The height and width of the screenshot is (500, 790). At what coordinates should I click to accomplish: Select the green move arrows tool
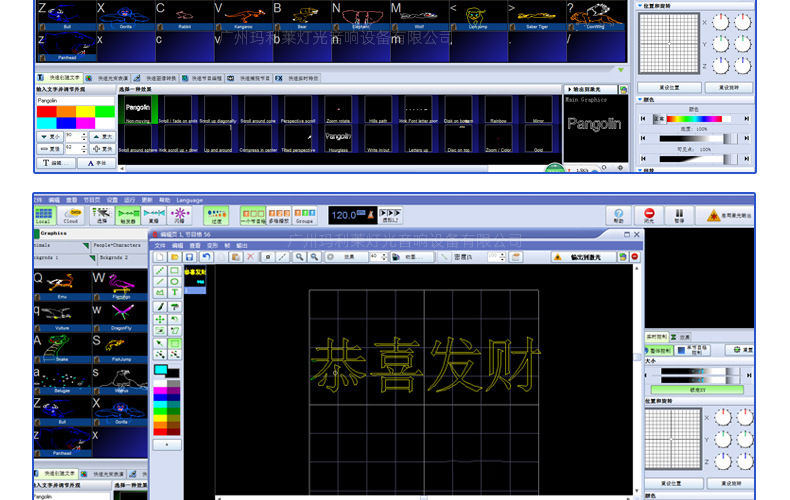(x=160, y=319)
